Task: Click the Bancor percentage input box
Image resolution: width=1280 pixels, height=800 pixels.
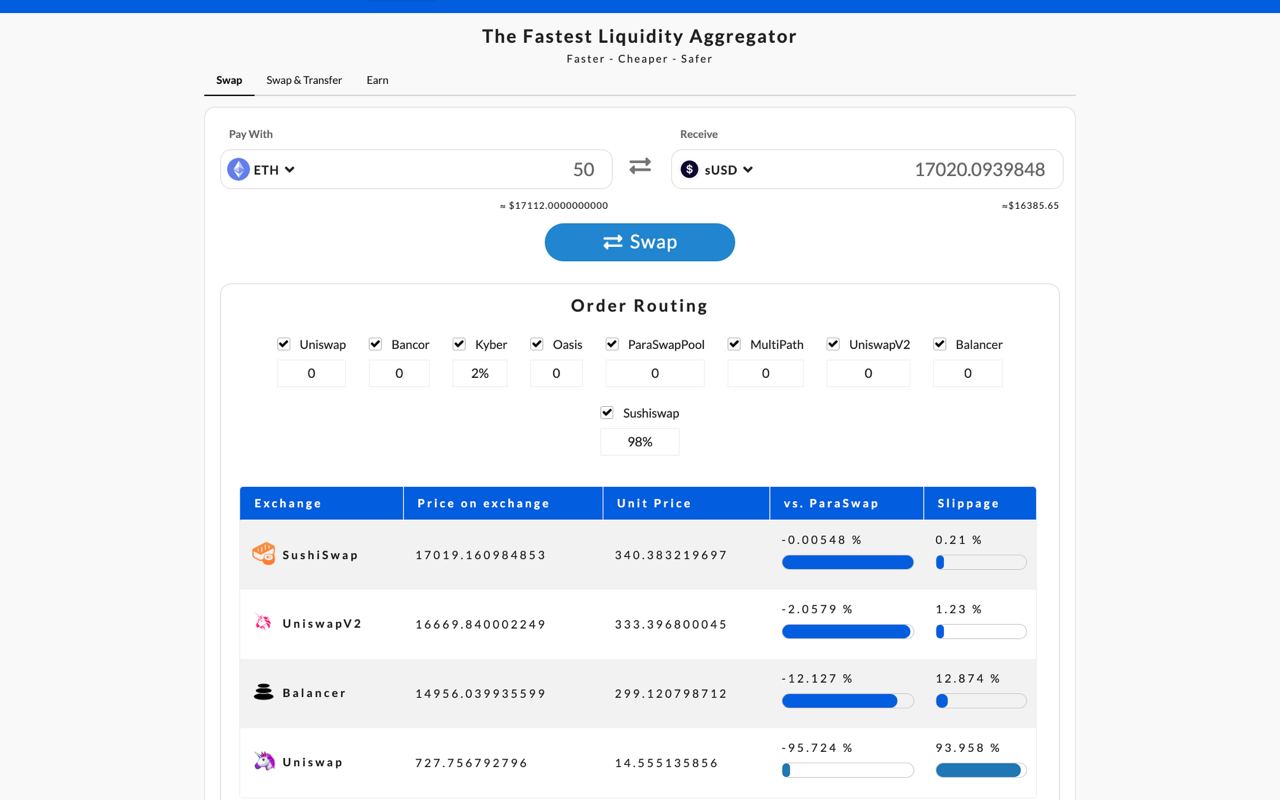Action: point(399,373)
